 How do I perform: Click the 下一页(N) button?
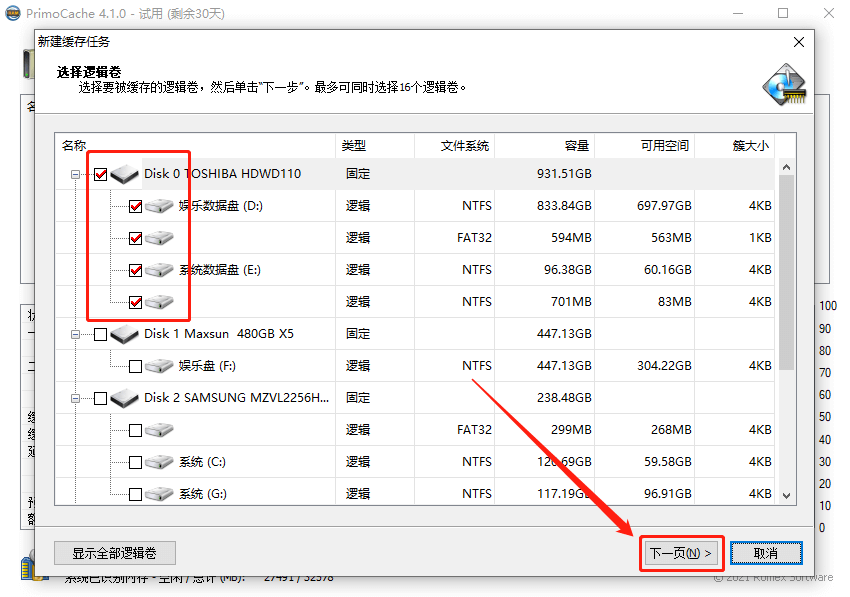[x=681, y=552]
